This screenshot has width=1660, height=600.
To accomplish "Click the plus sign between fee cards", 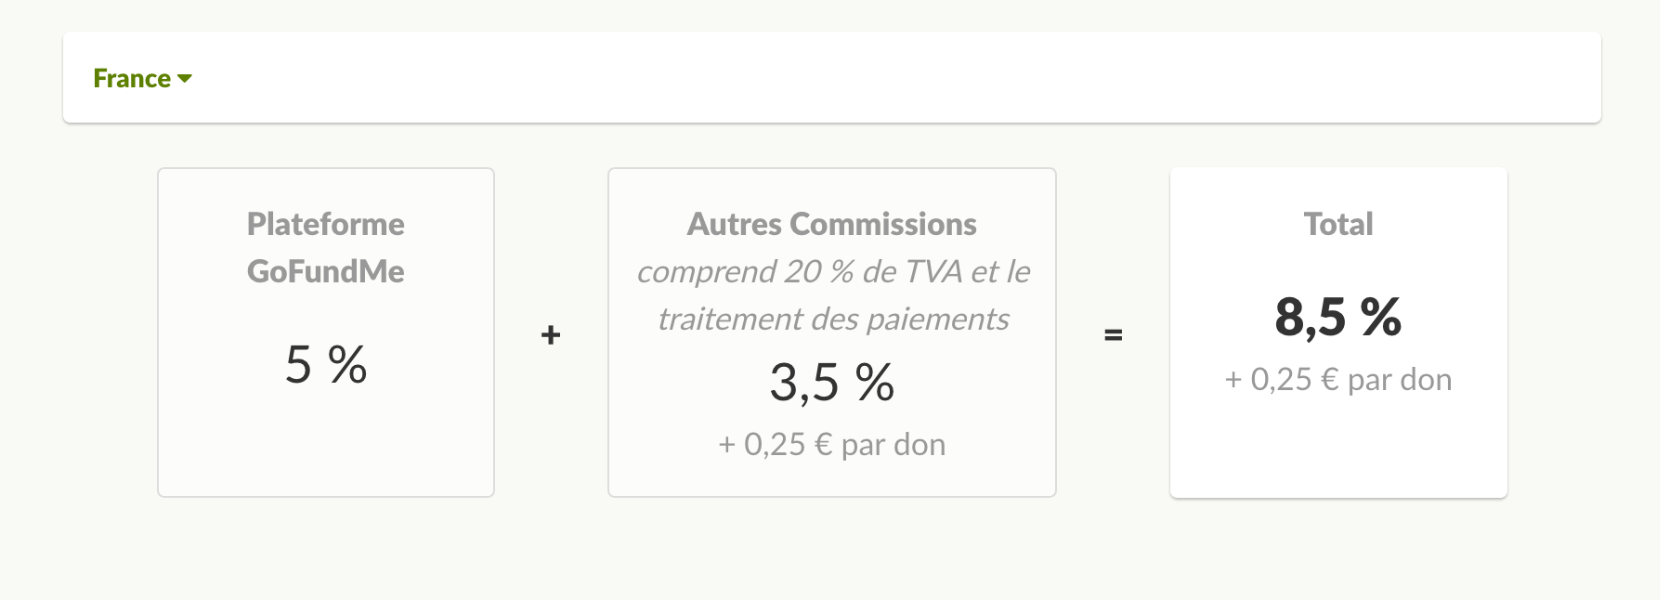I will point(550,335).
